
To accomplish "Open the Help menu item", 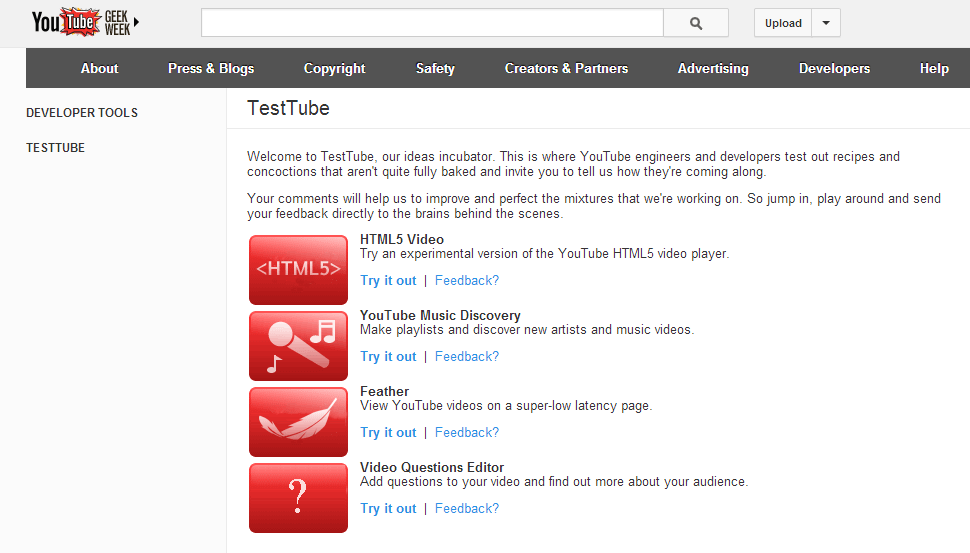I will pos(934,69).
